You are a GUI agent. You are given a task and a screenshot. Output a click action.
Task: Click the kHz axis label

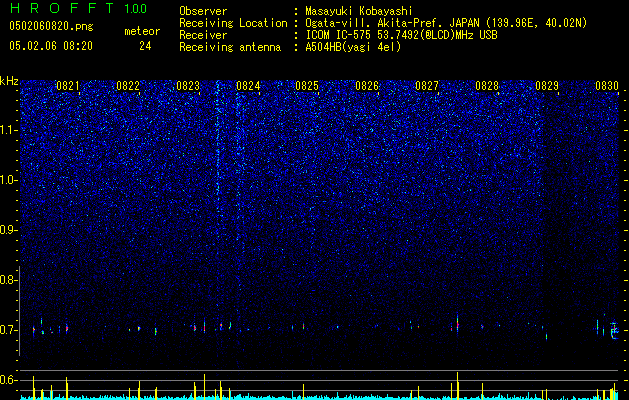(x=9, y=81)
